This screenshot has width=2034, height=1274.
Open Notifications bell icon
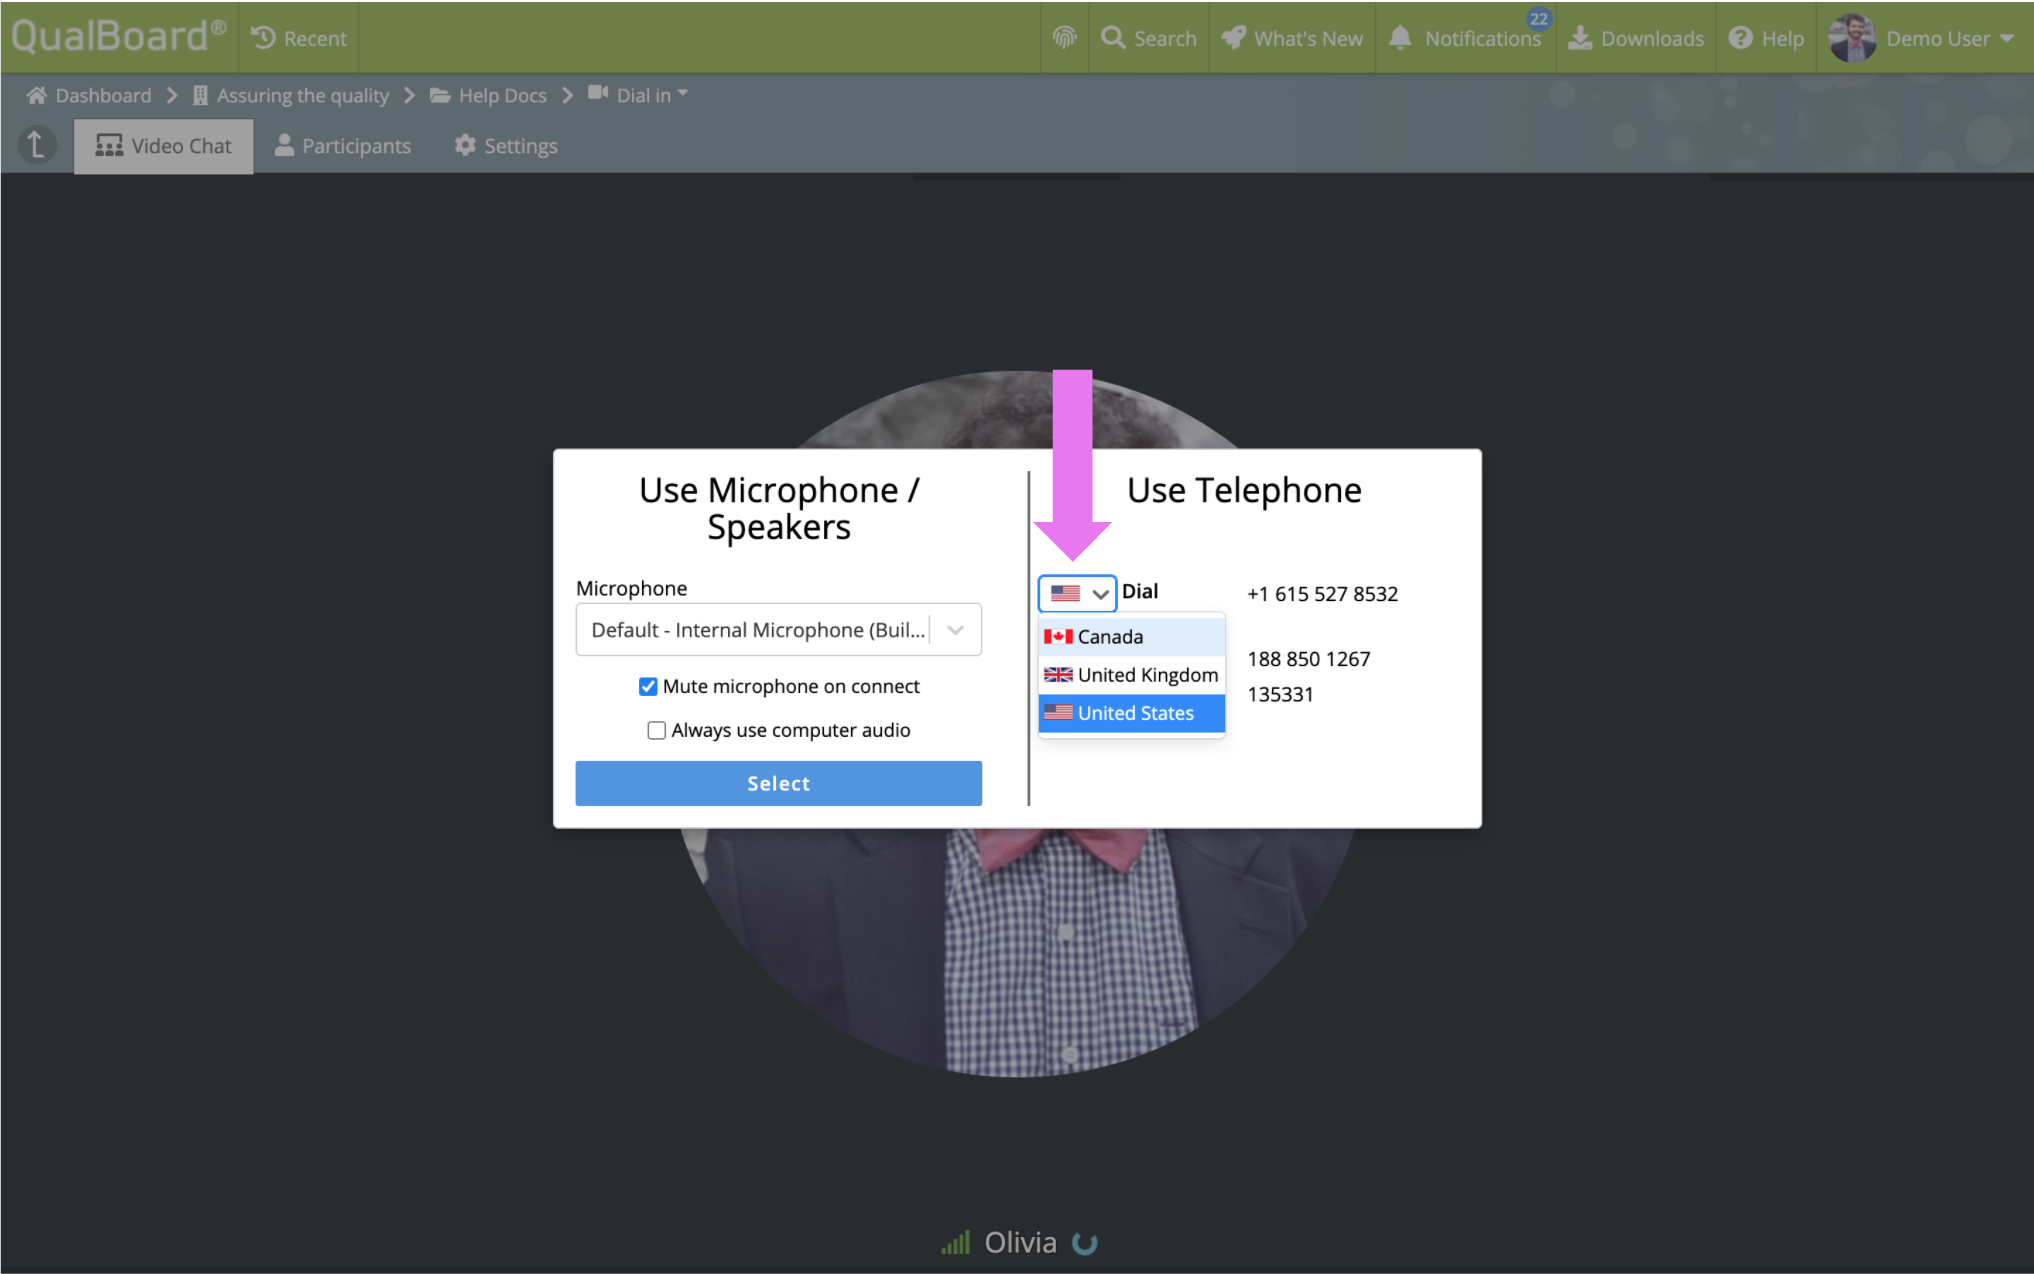(x=1400, y=38)
